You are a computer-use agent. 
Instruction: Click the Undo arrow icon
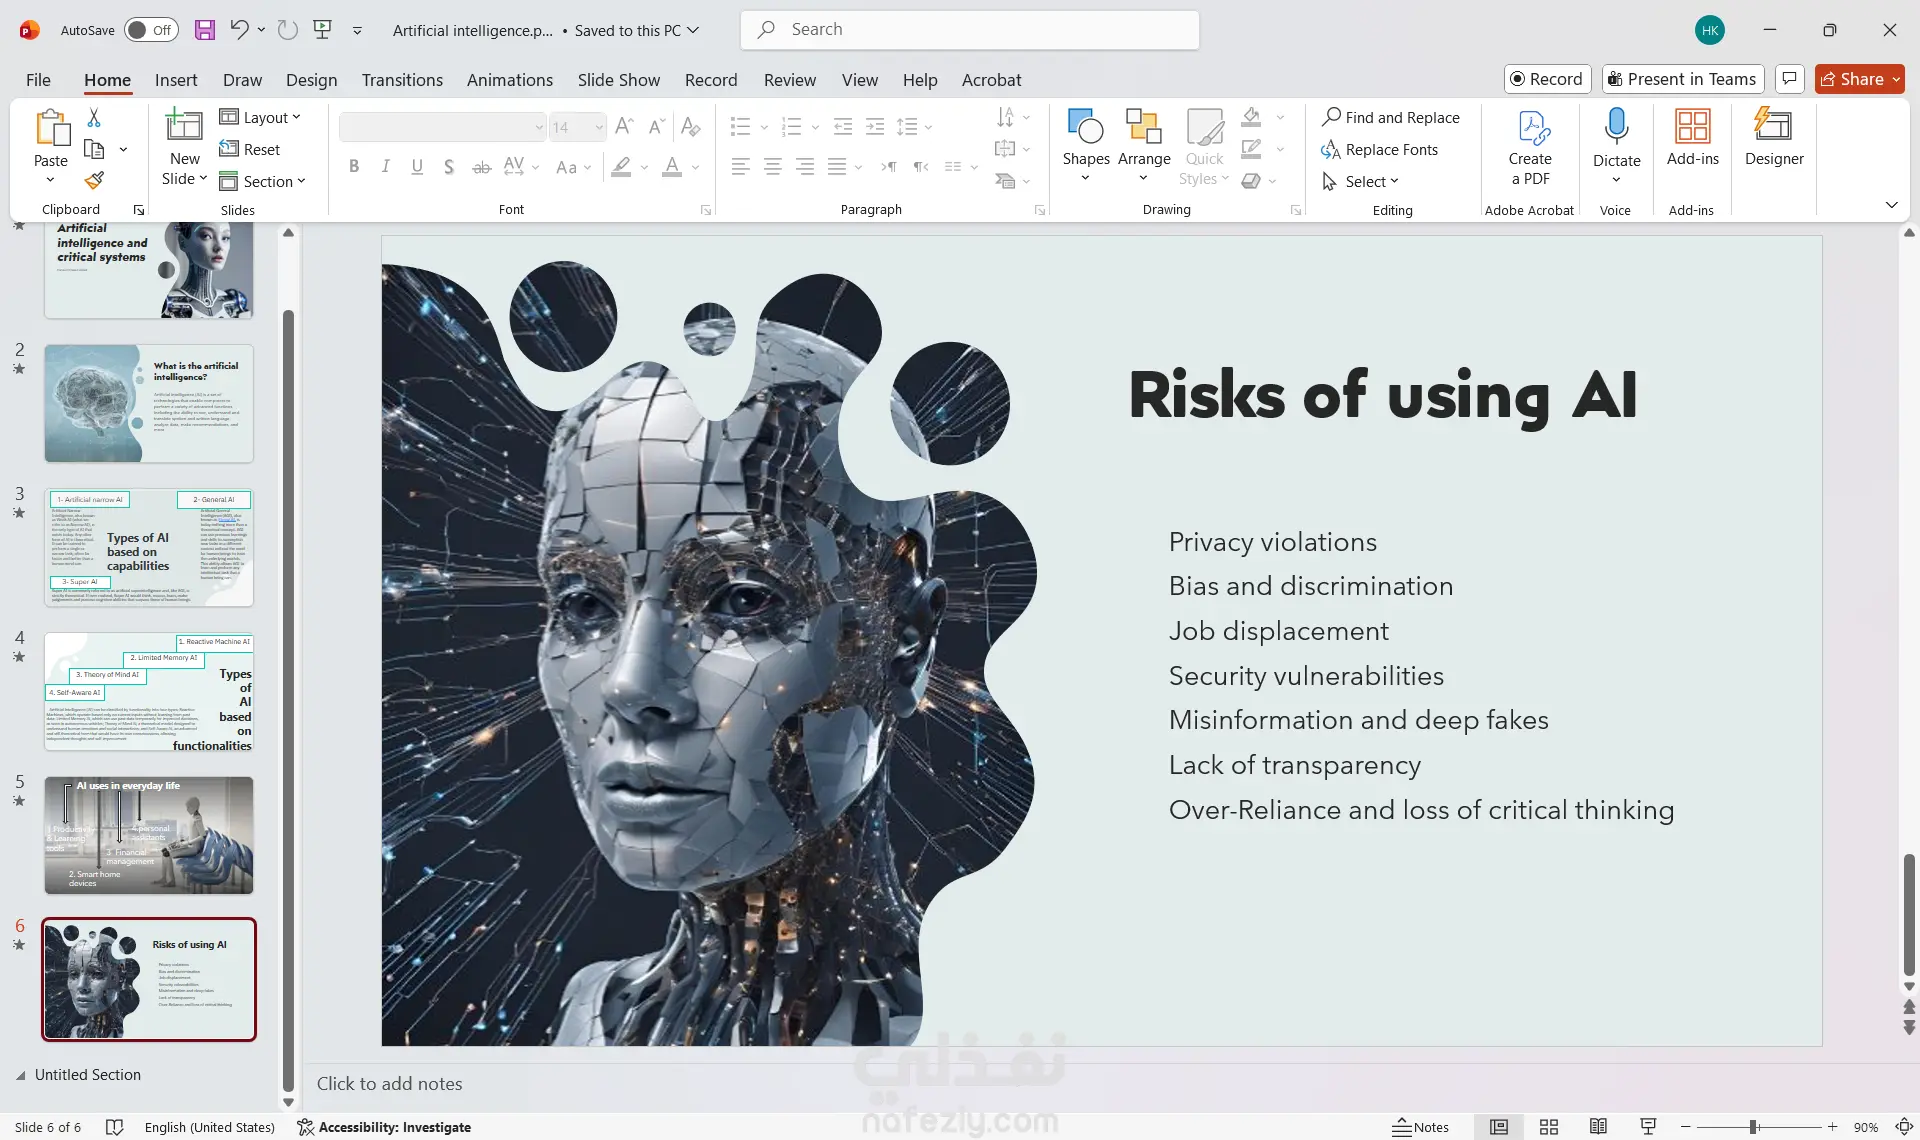(x=239, y=30)
